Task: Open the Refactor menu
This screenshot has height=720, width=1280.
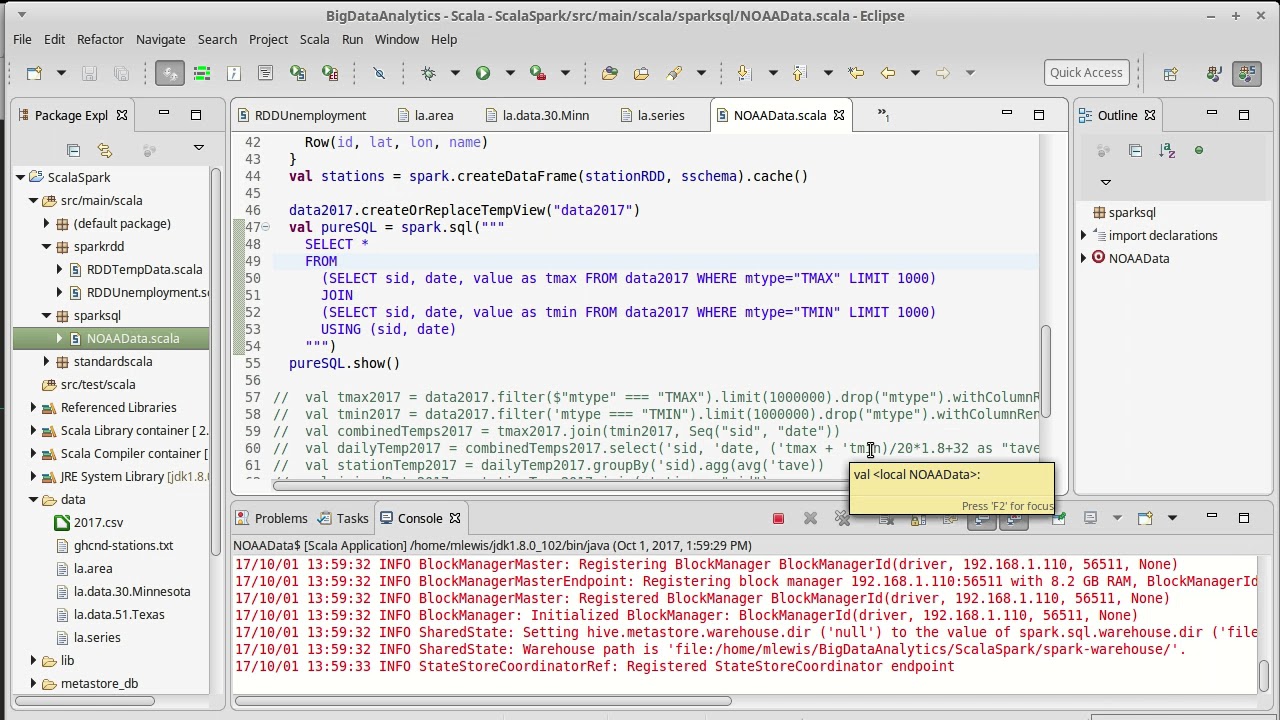Action: (100, 39)
